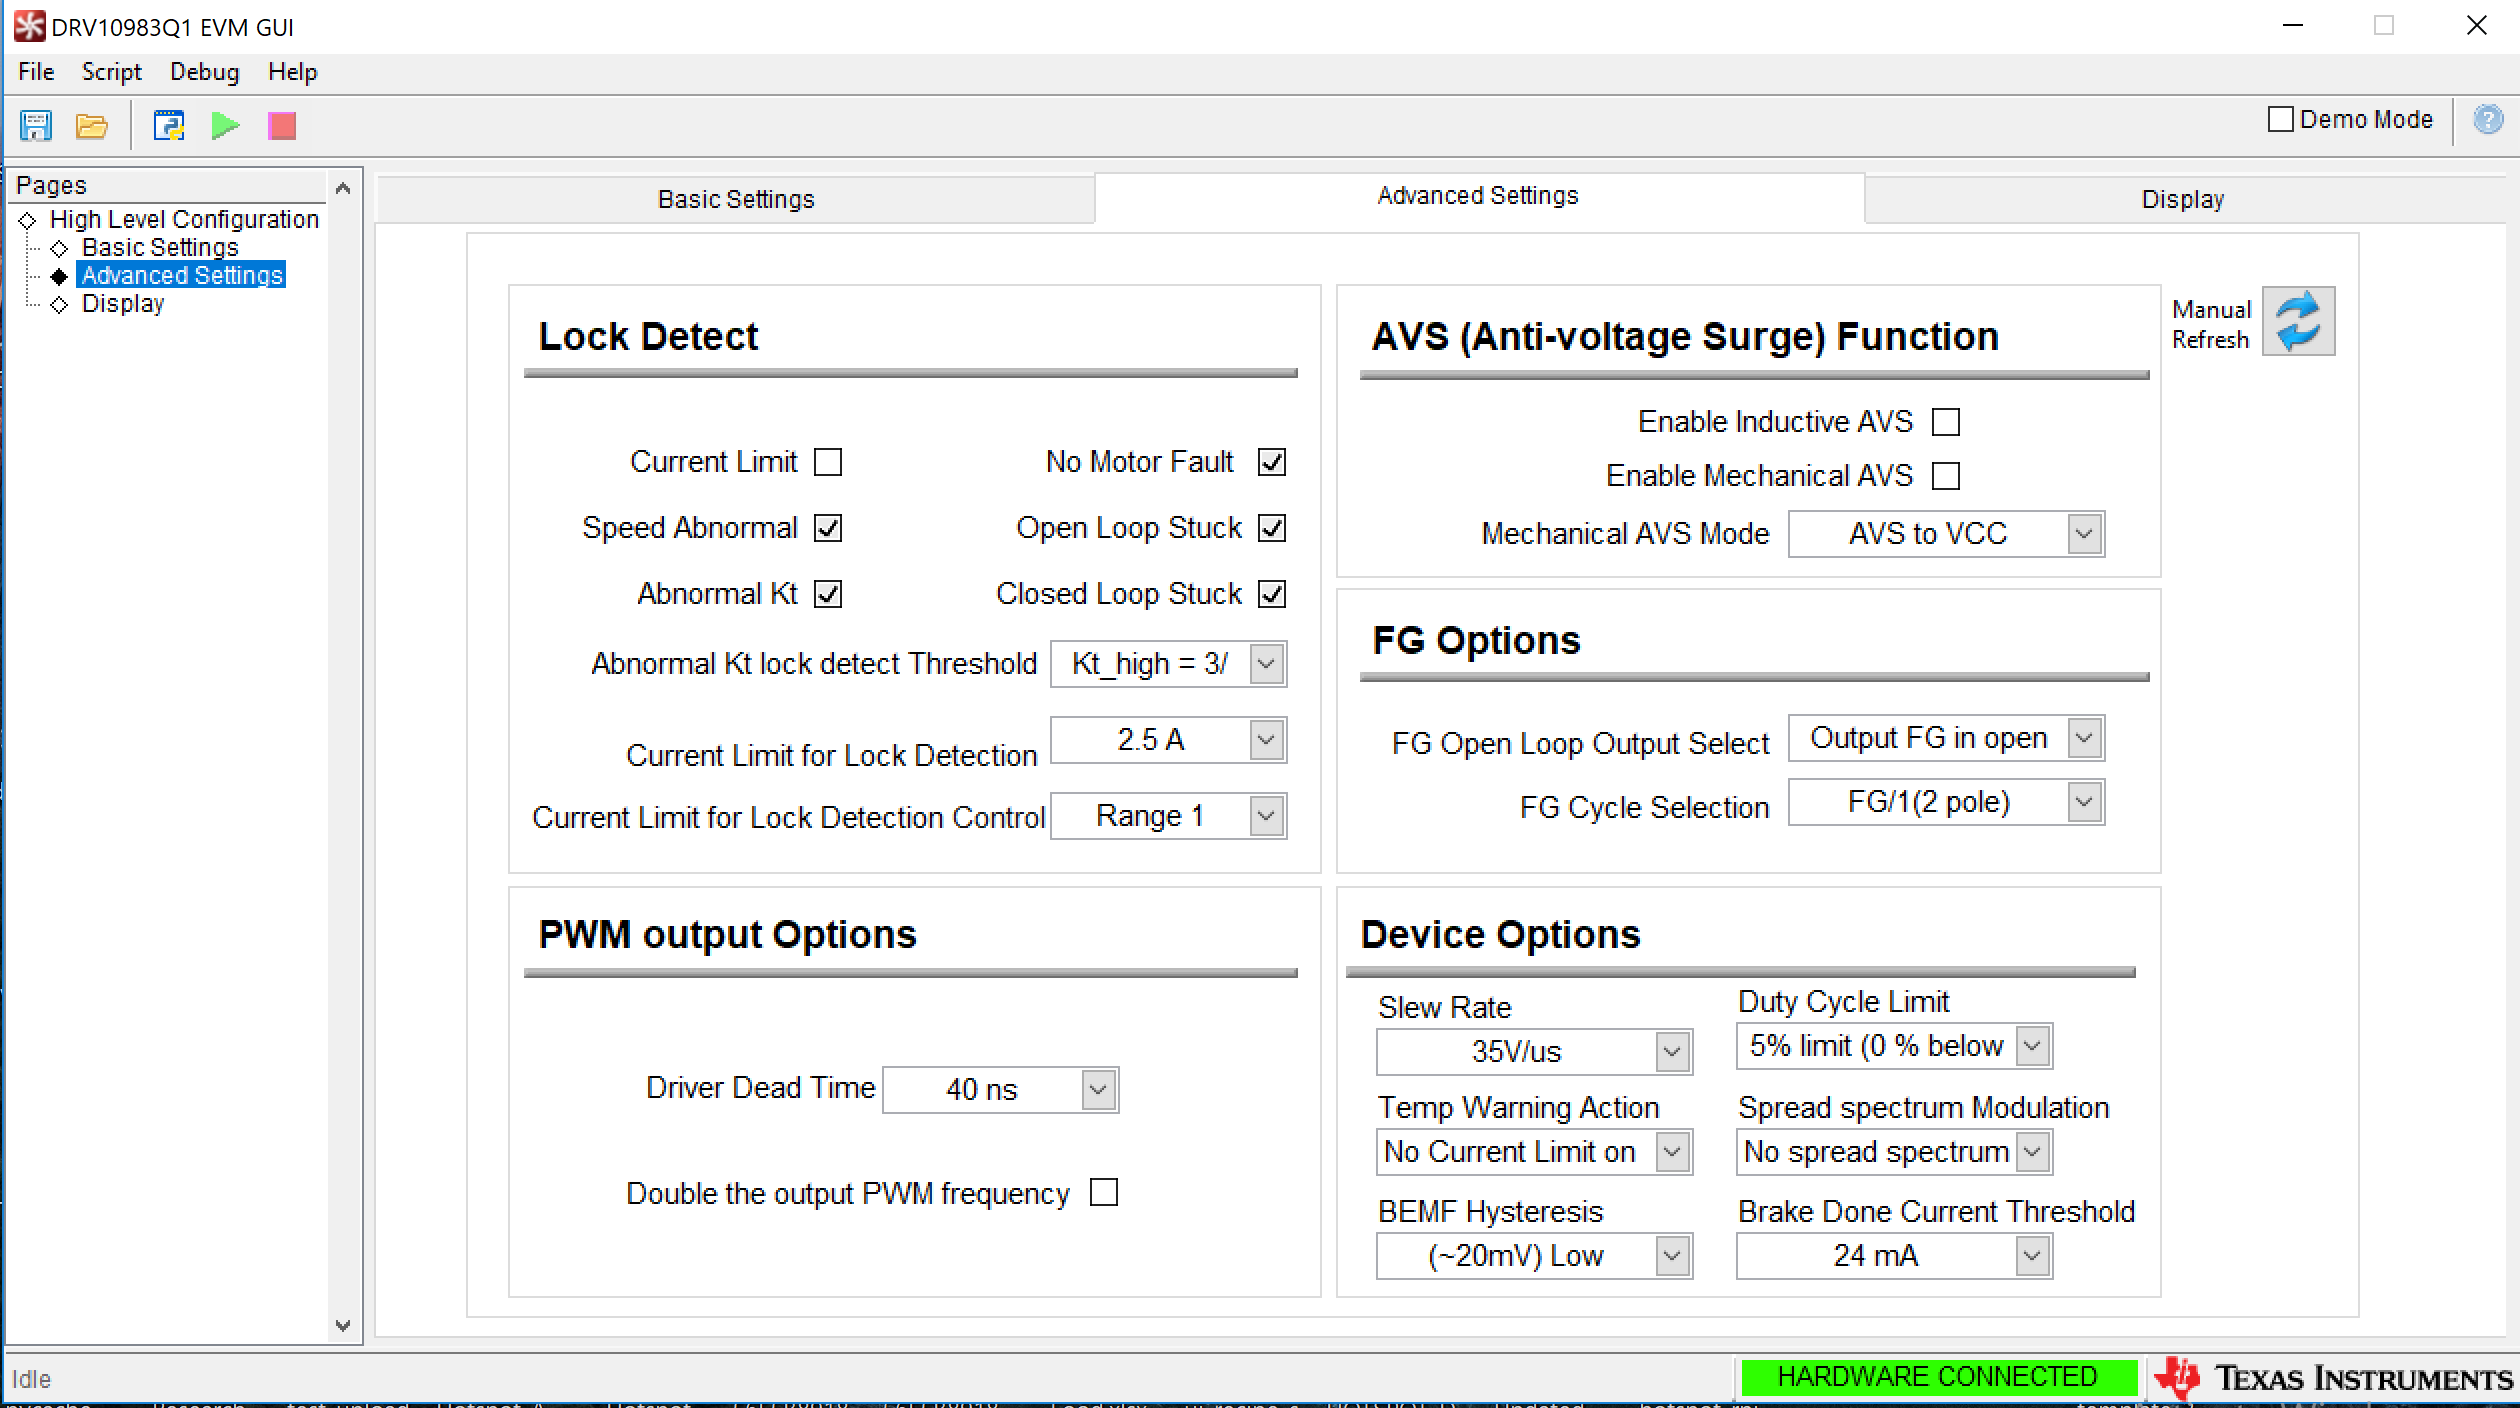Click the Save disk icon in toolbar
This screenshot has height=1408, width=2520.
point(36,126)
